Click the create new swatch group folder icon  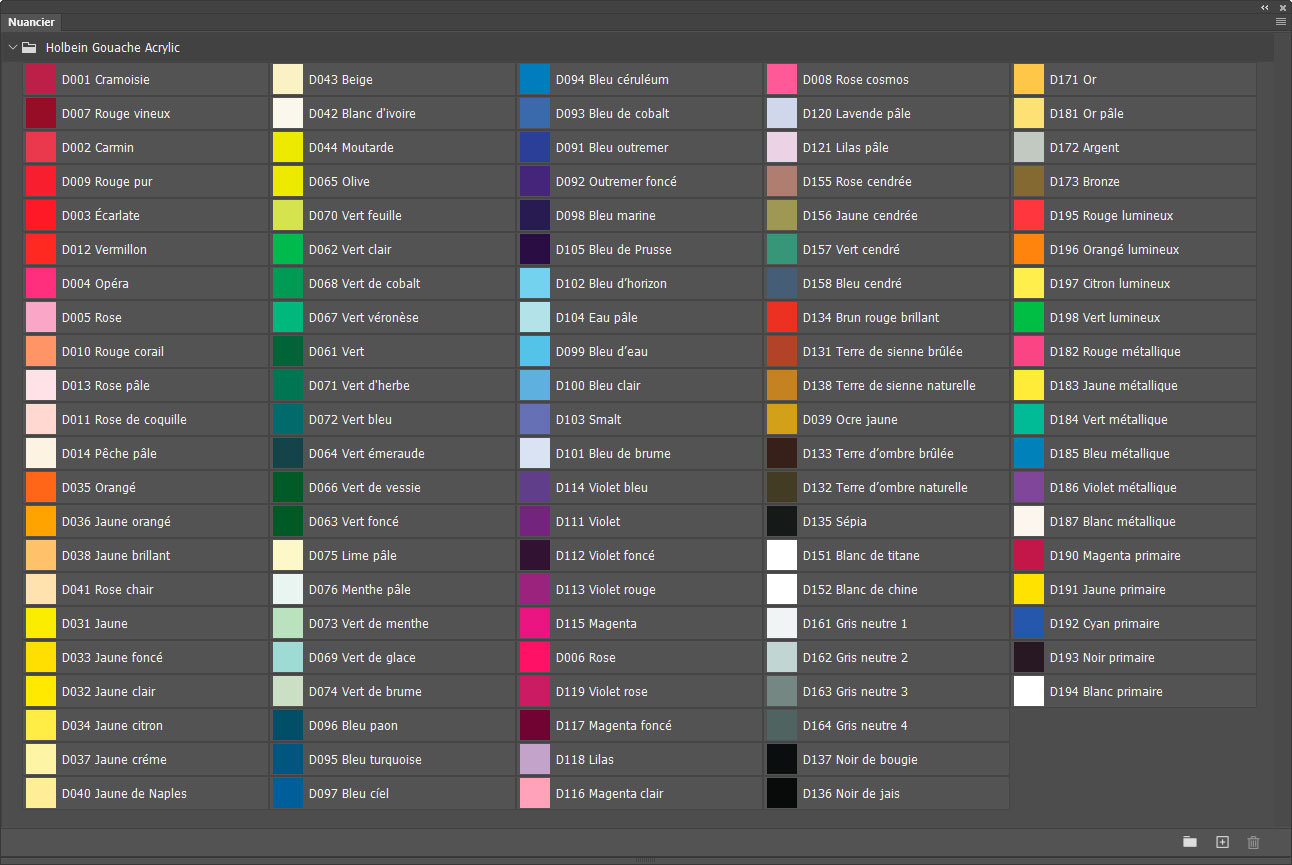(x=1189, y=842)
